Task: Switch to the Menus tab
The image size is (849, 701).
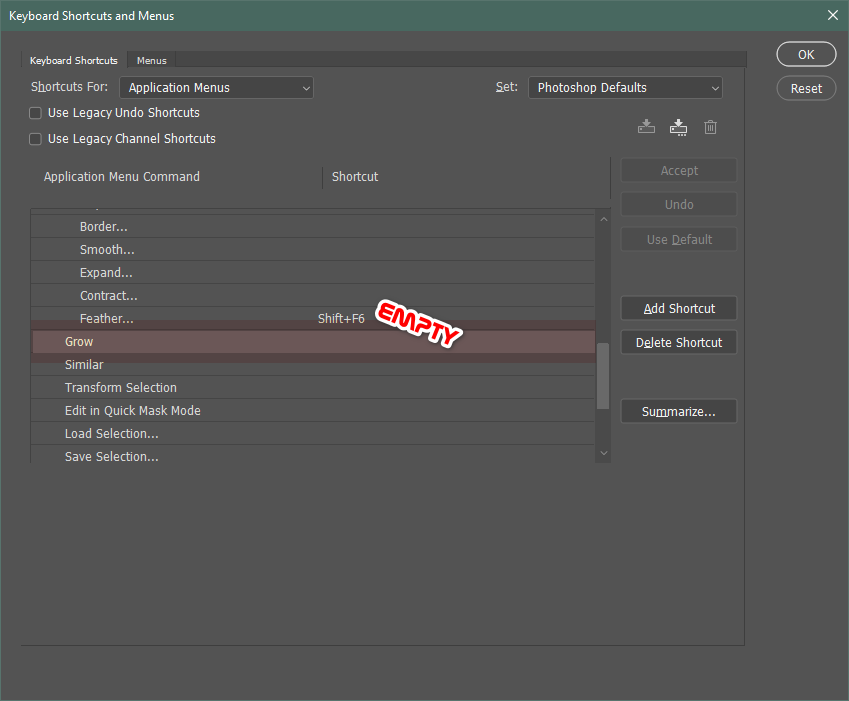Action: pos(151,60)
